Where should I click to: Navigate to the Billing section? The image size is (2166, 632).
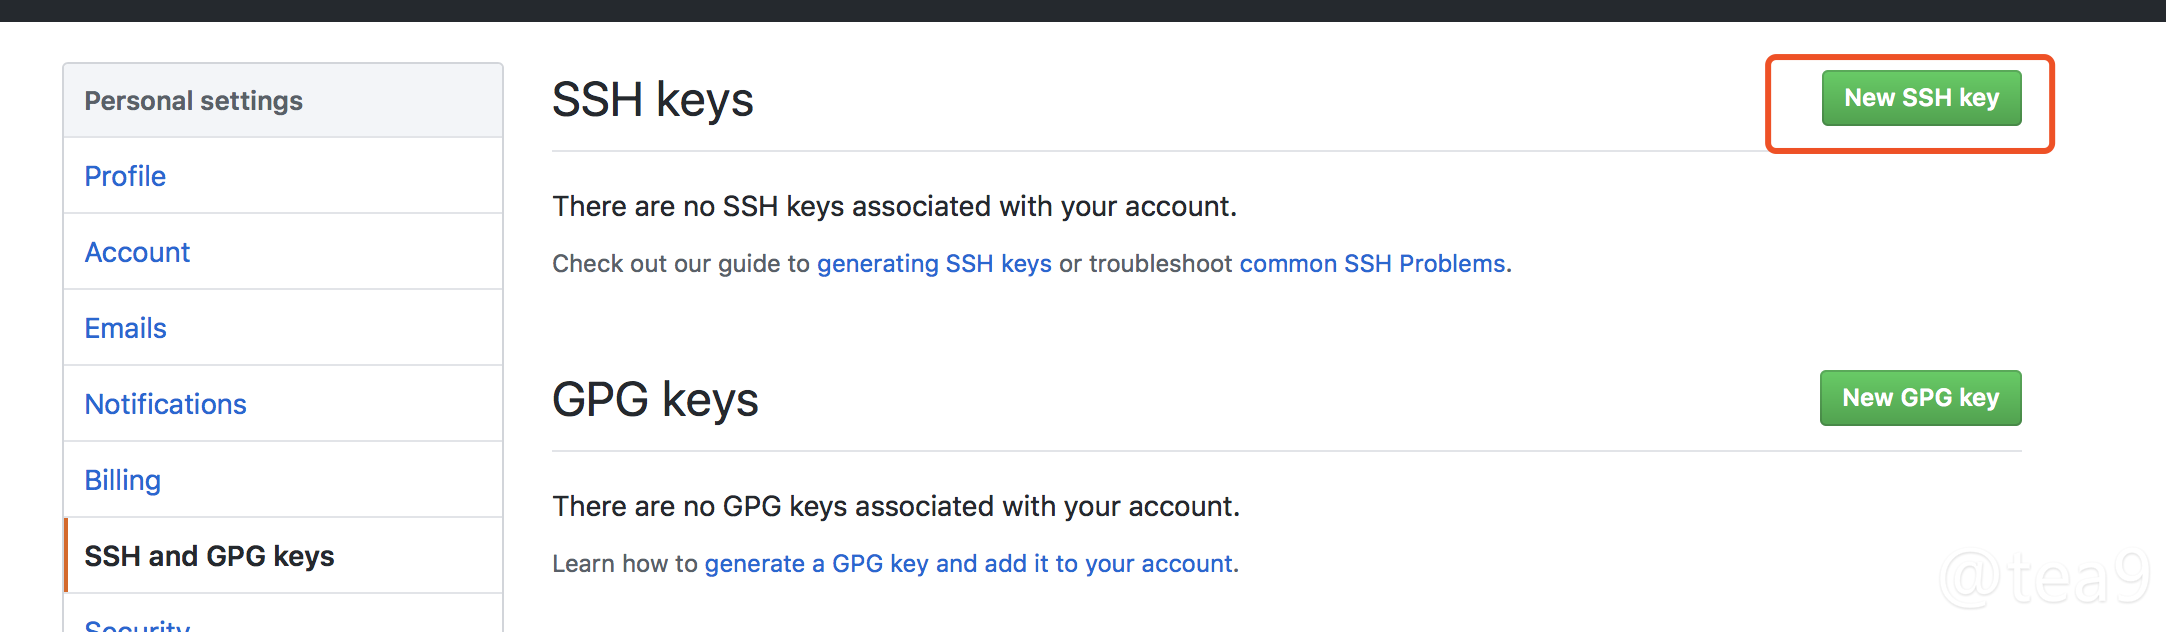122,480
